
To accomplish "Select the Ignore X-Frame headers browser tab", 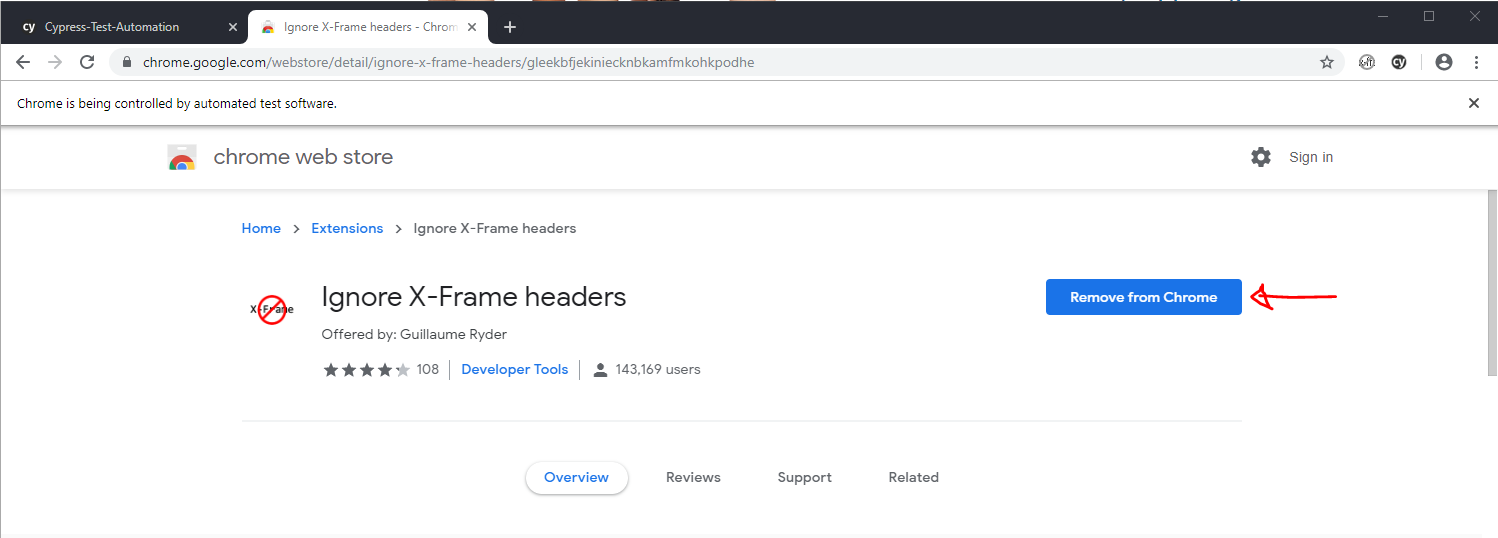I will pos(366,27).
